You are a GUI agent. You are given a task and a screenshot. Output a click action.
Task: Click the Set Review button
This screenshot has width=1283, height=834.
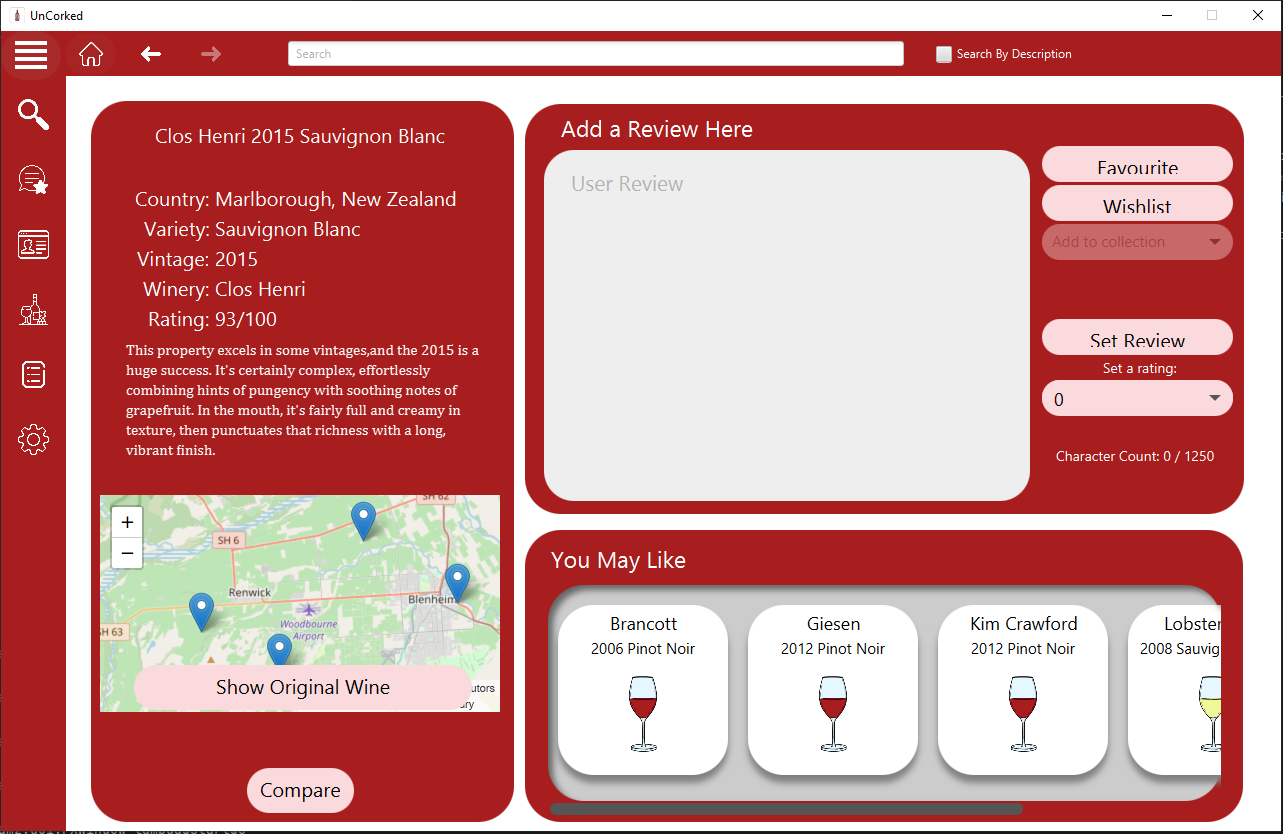pos(1137,337)
